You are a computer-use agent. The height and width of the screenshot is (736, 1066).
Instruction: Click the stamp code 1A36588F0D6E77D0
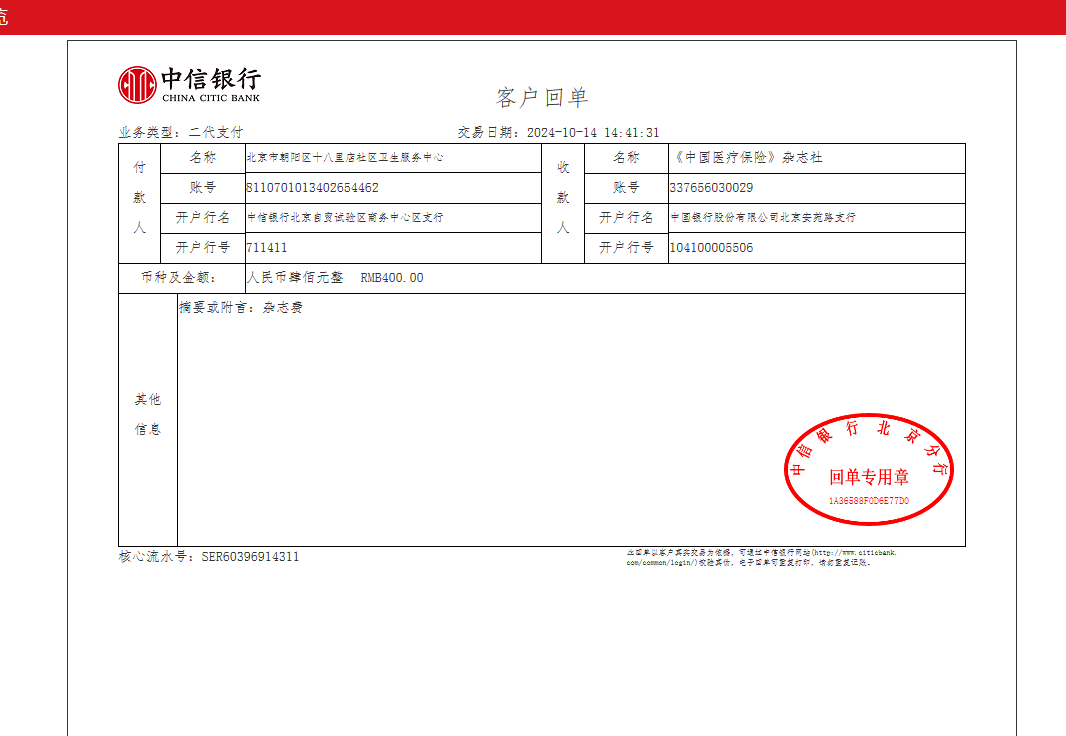coord(868,500)
